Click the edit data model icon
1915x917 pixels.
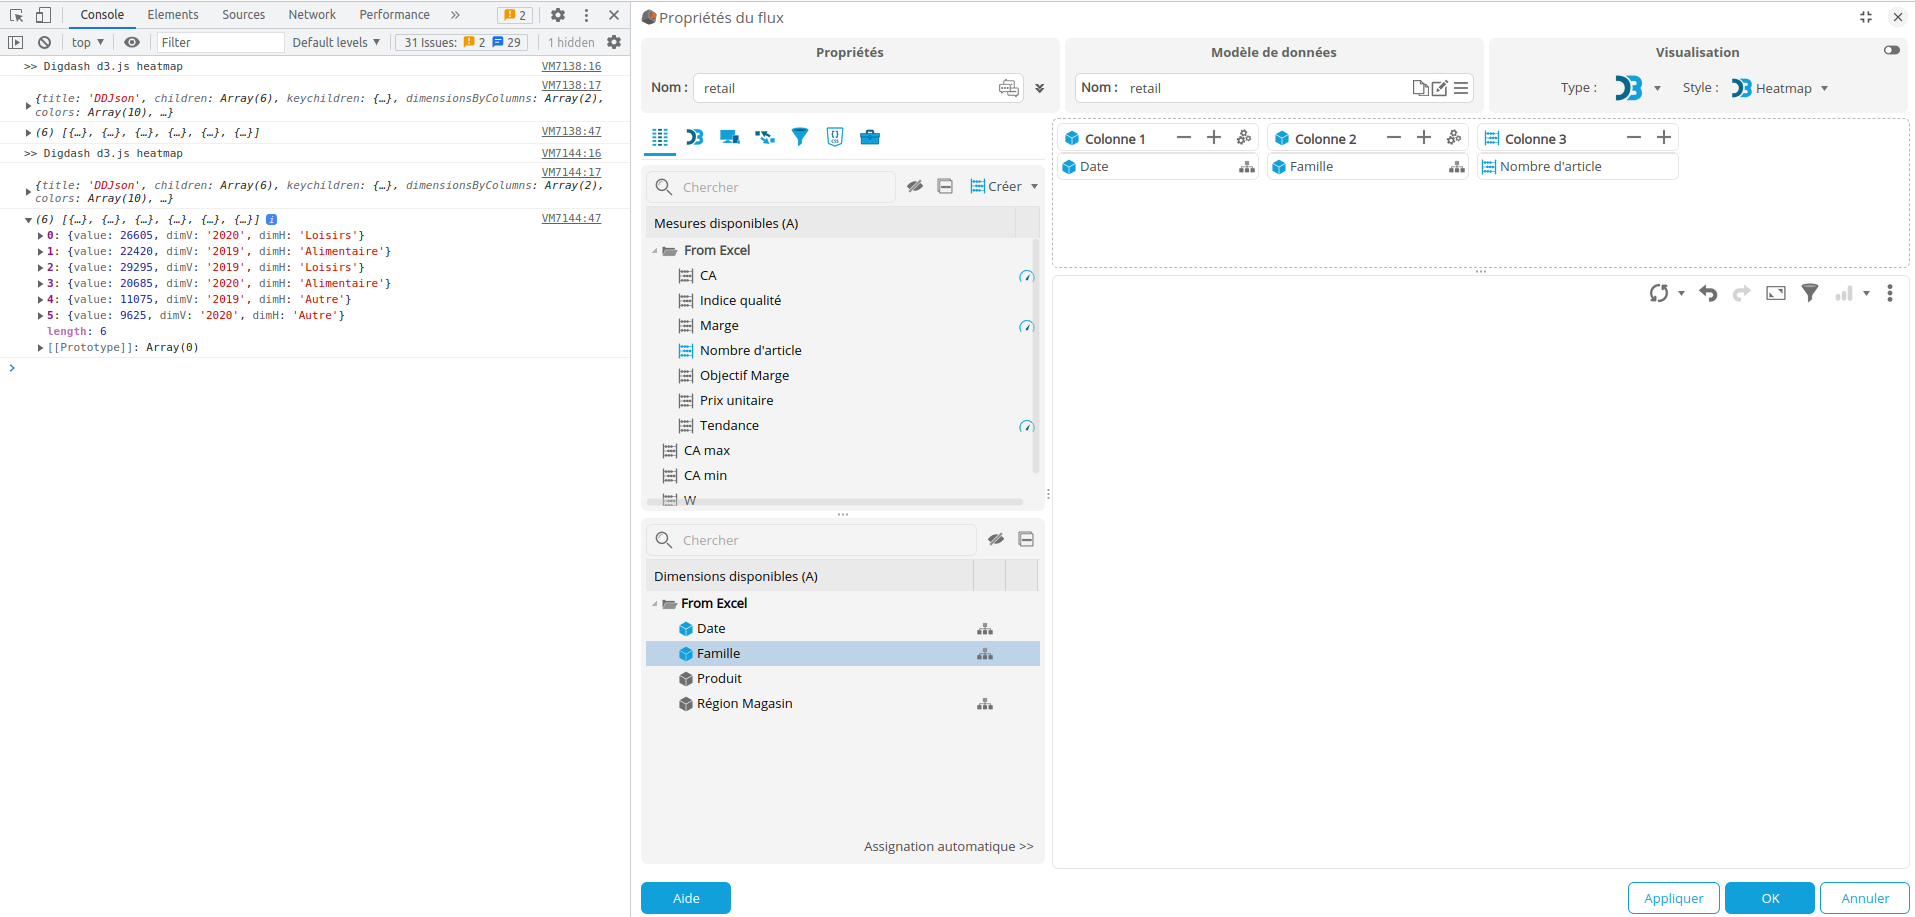1440,88
